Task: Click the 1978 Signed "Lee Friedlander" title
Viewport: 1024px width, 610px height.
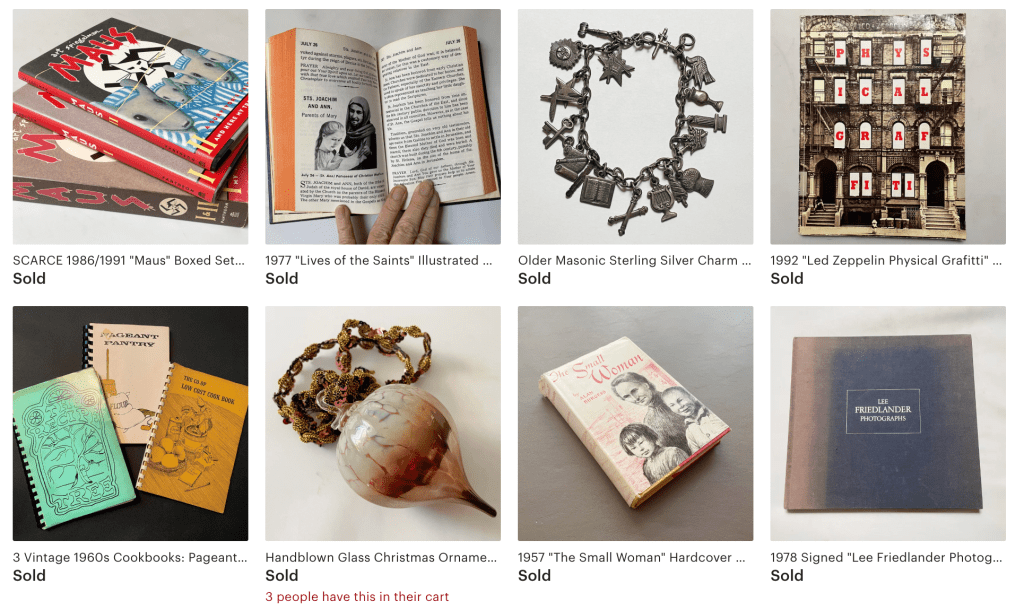Action: [x=886, y=557]
